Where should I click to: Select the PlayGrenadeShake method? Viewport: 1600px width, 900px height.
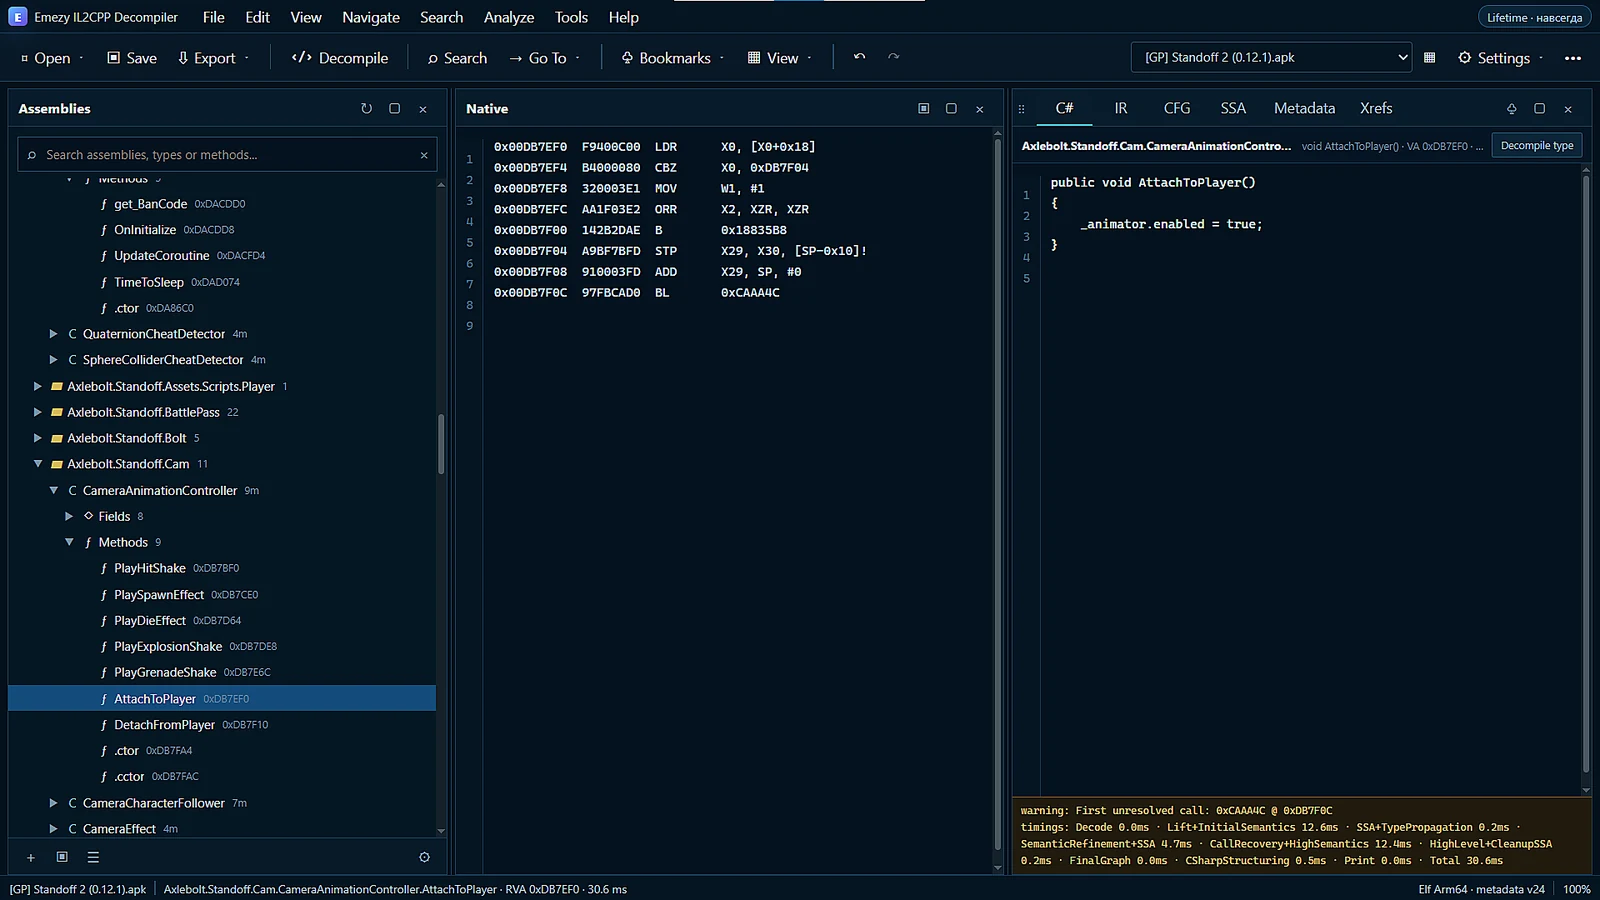[222, 672]
